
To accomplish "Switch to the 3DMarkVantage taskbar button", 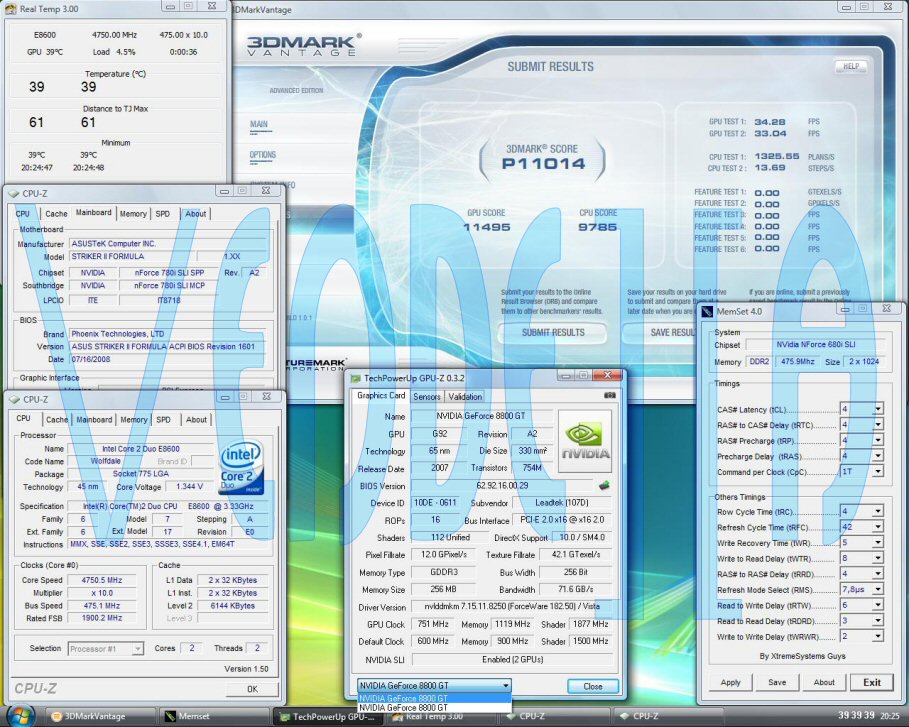I will click(x=101, y=717).
